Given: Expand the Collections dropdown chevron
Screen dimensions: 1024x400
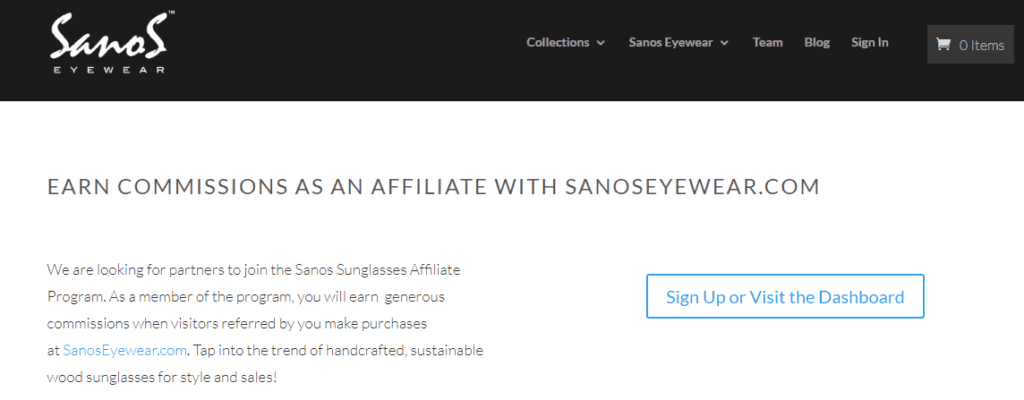Looking at the screenshot, I should coord(600,43).
